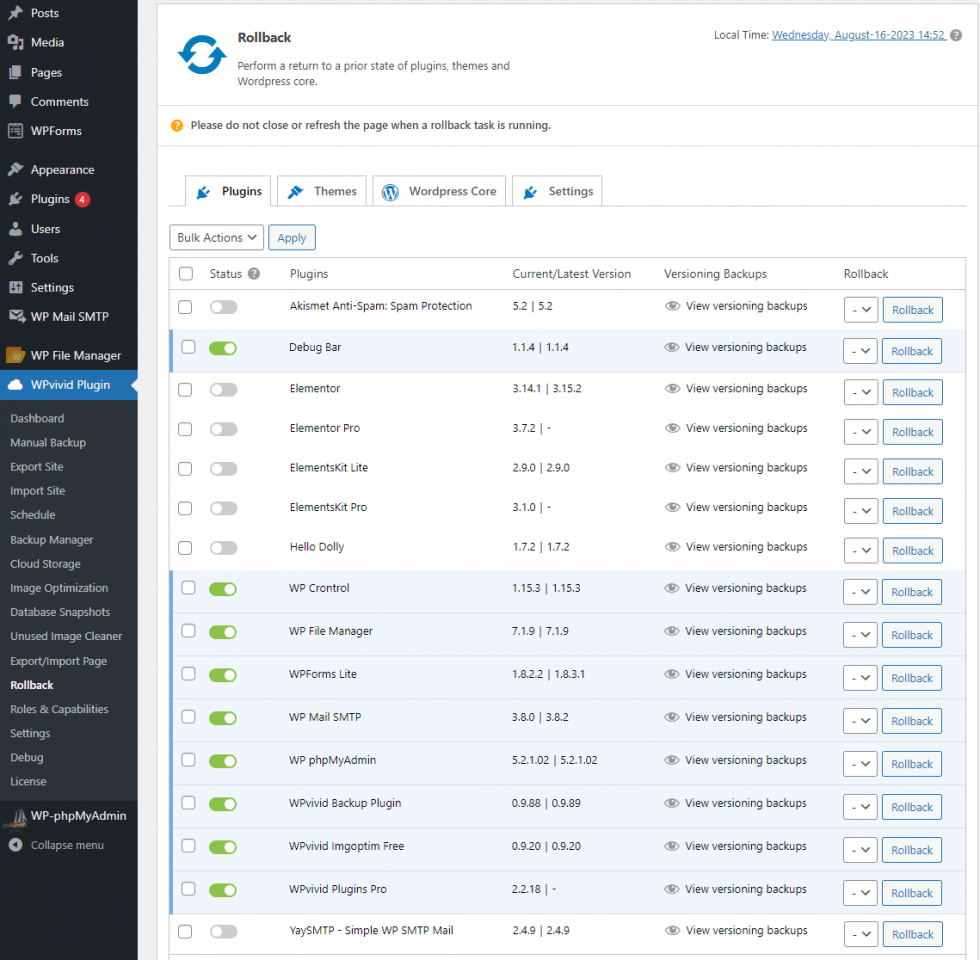This screenshot has height=960, width=980.
Task: Click Rollback for WP File Manager
Action: point(911,634)
